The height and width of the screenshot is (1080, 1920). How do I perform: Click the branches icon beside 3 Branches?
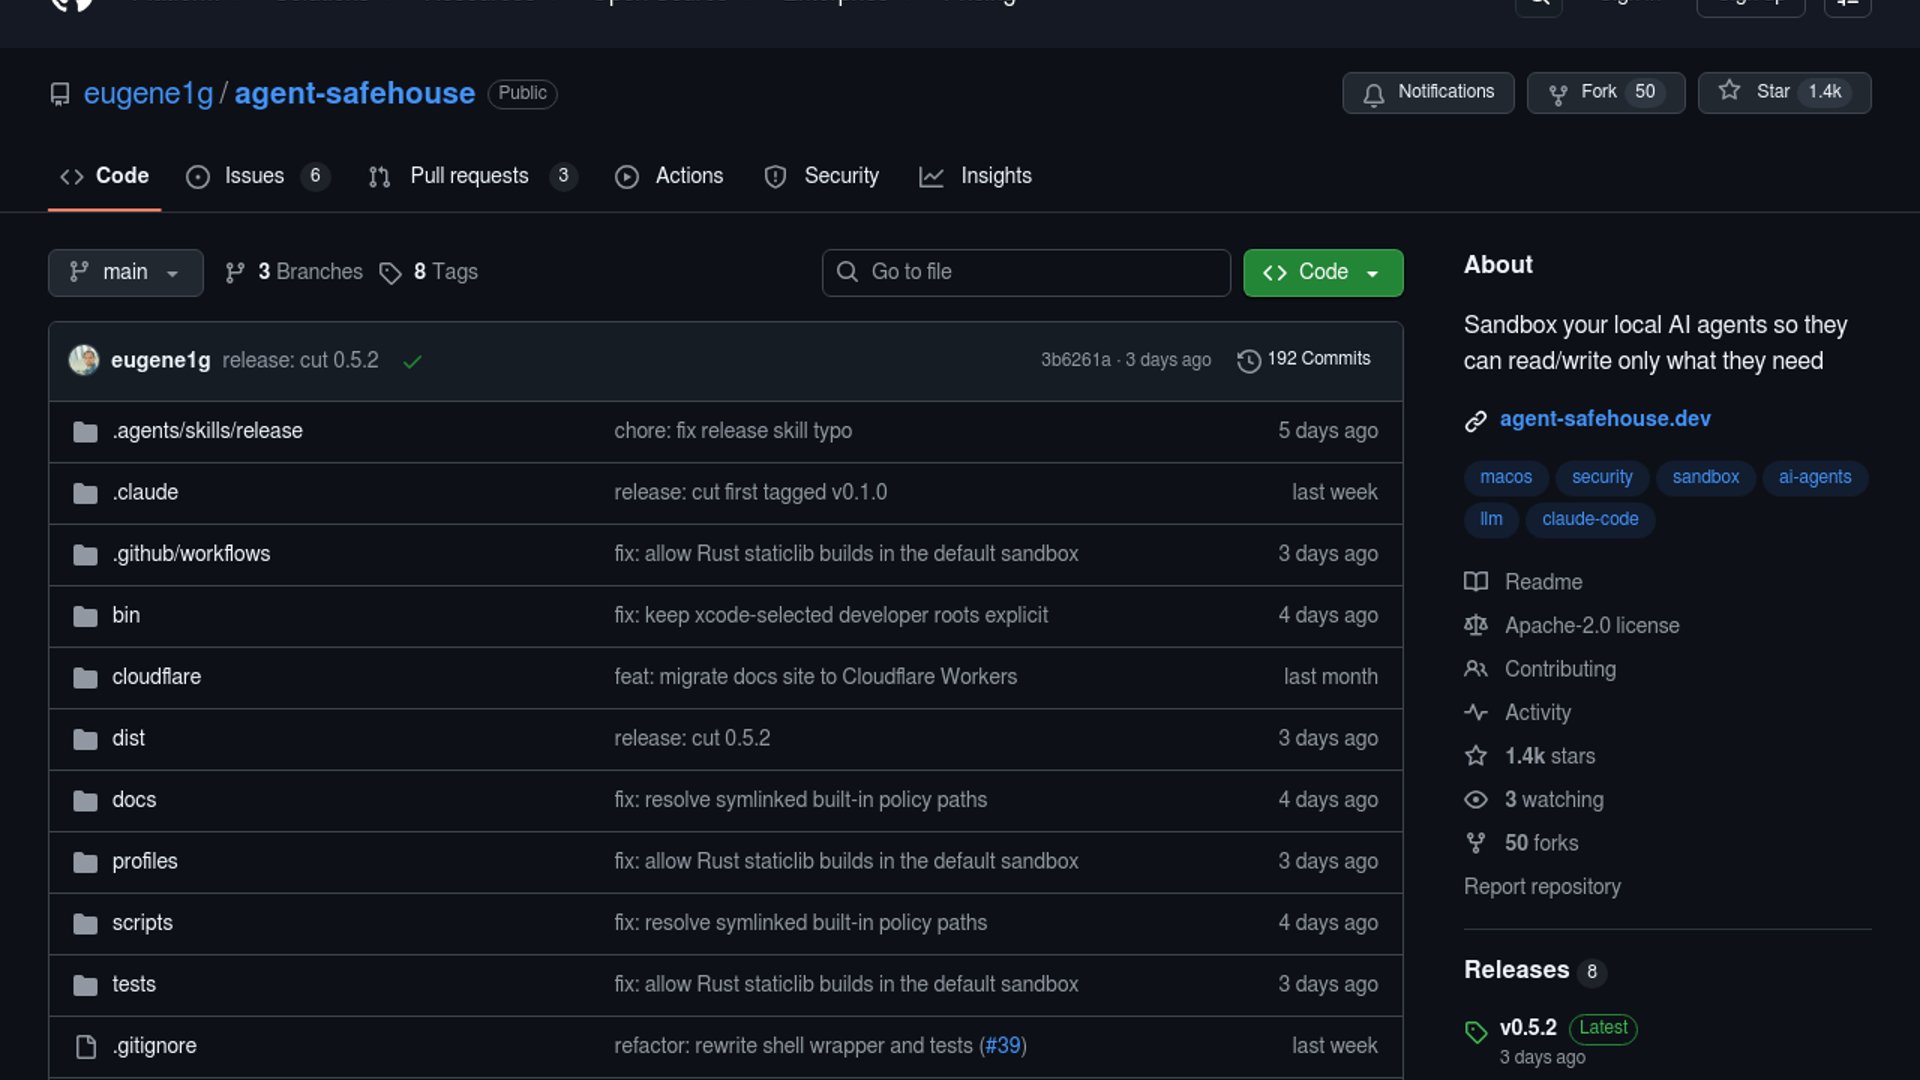point(235,273)
